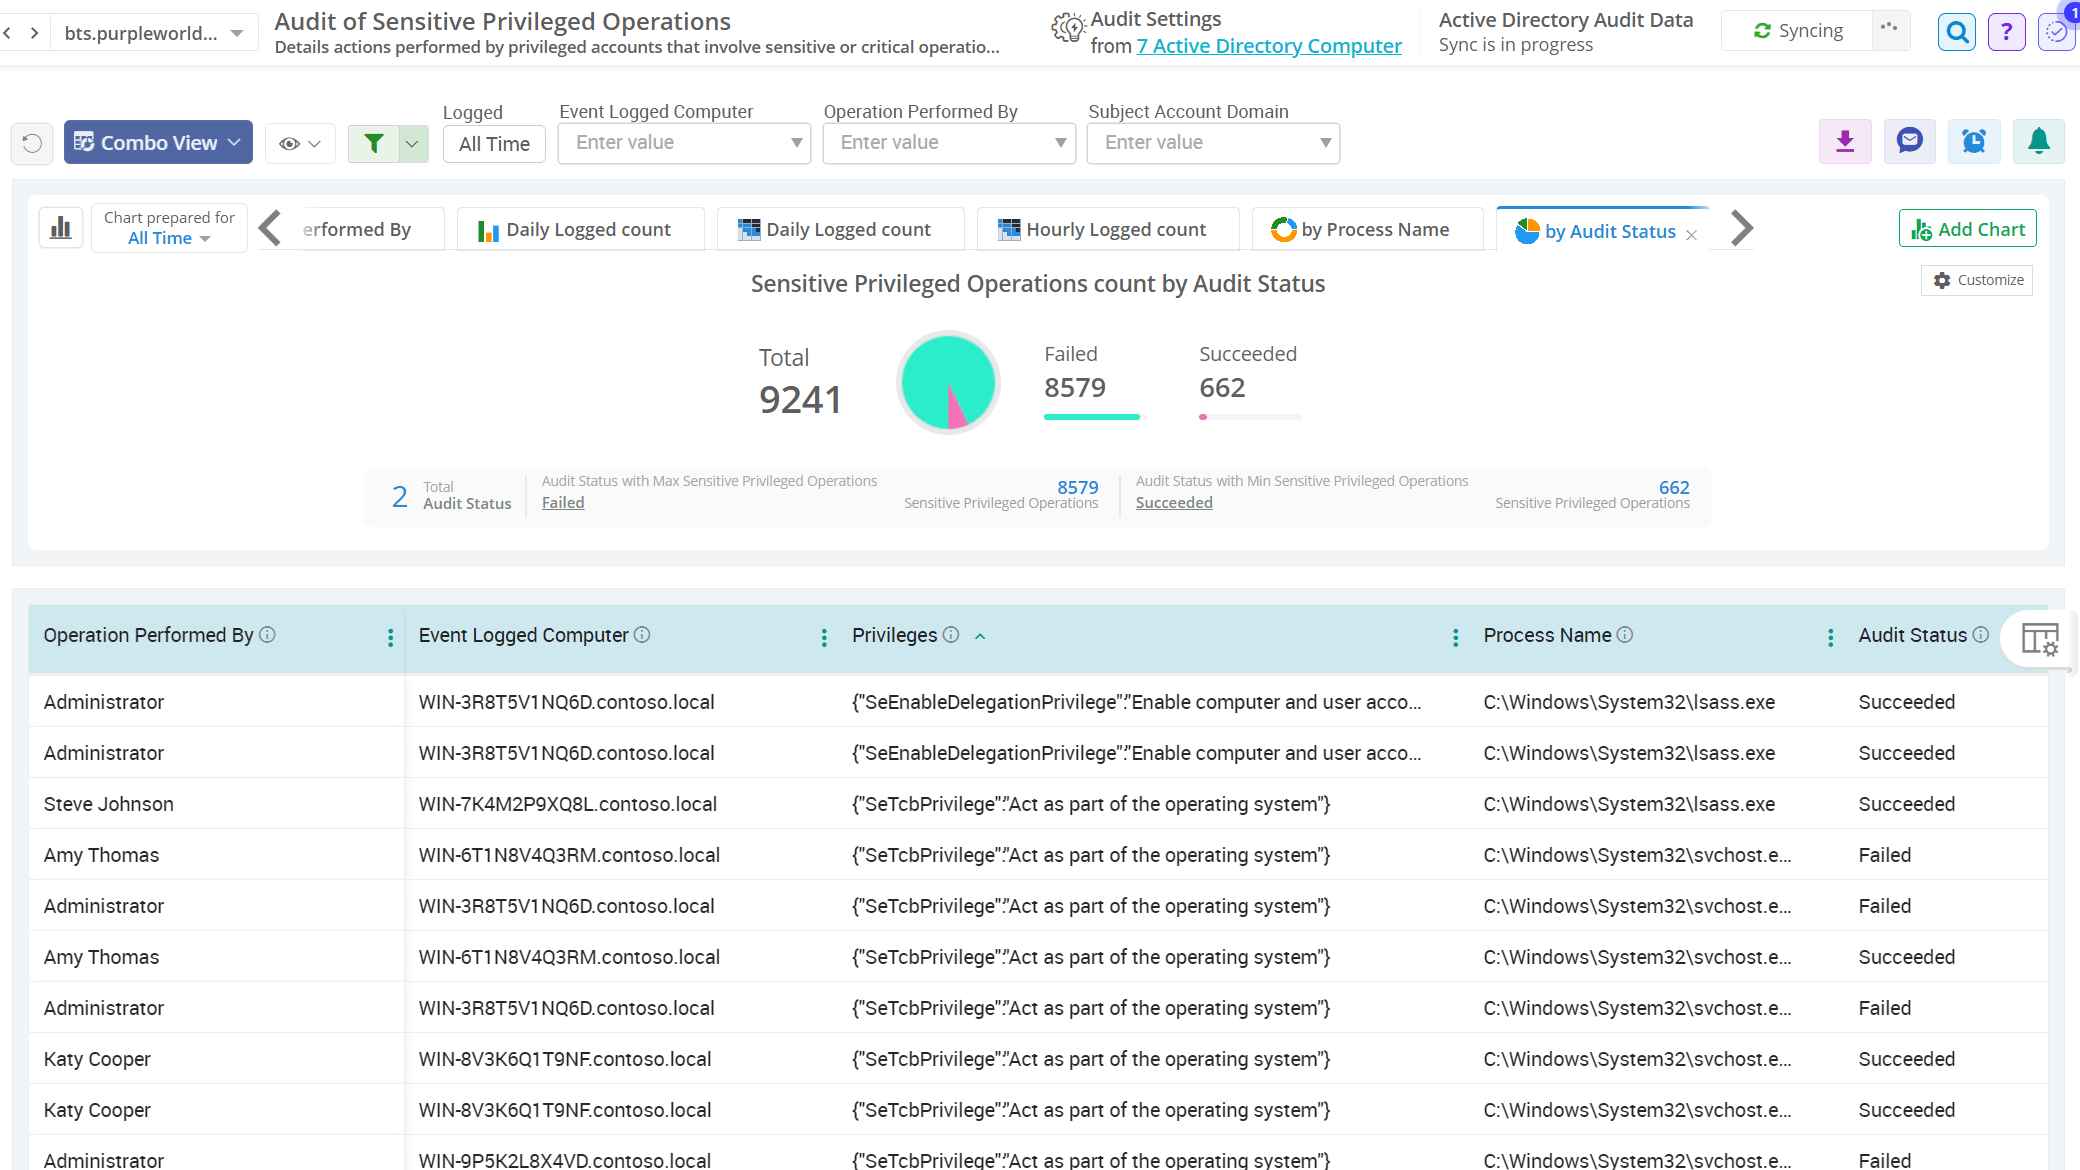Screen dimensions: 2080x1170
Task: Expand the Combo View dropdown
Action: point(158,143)
